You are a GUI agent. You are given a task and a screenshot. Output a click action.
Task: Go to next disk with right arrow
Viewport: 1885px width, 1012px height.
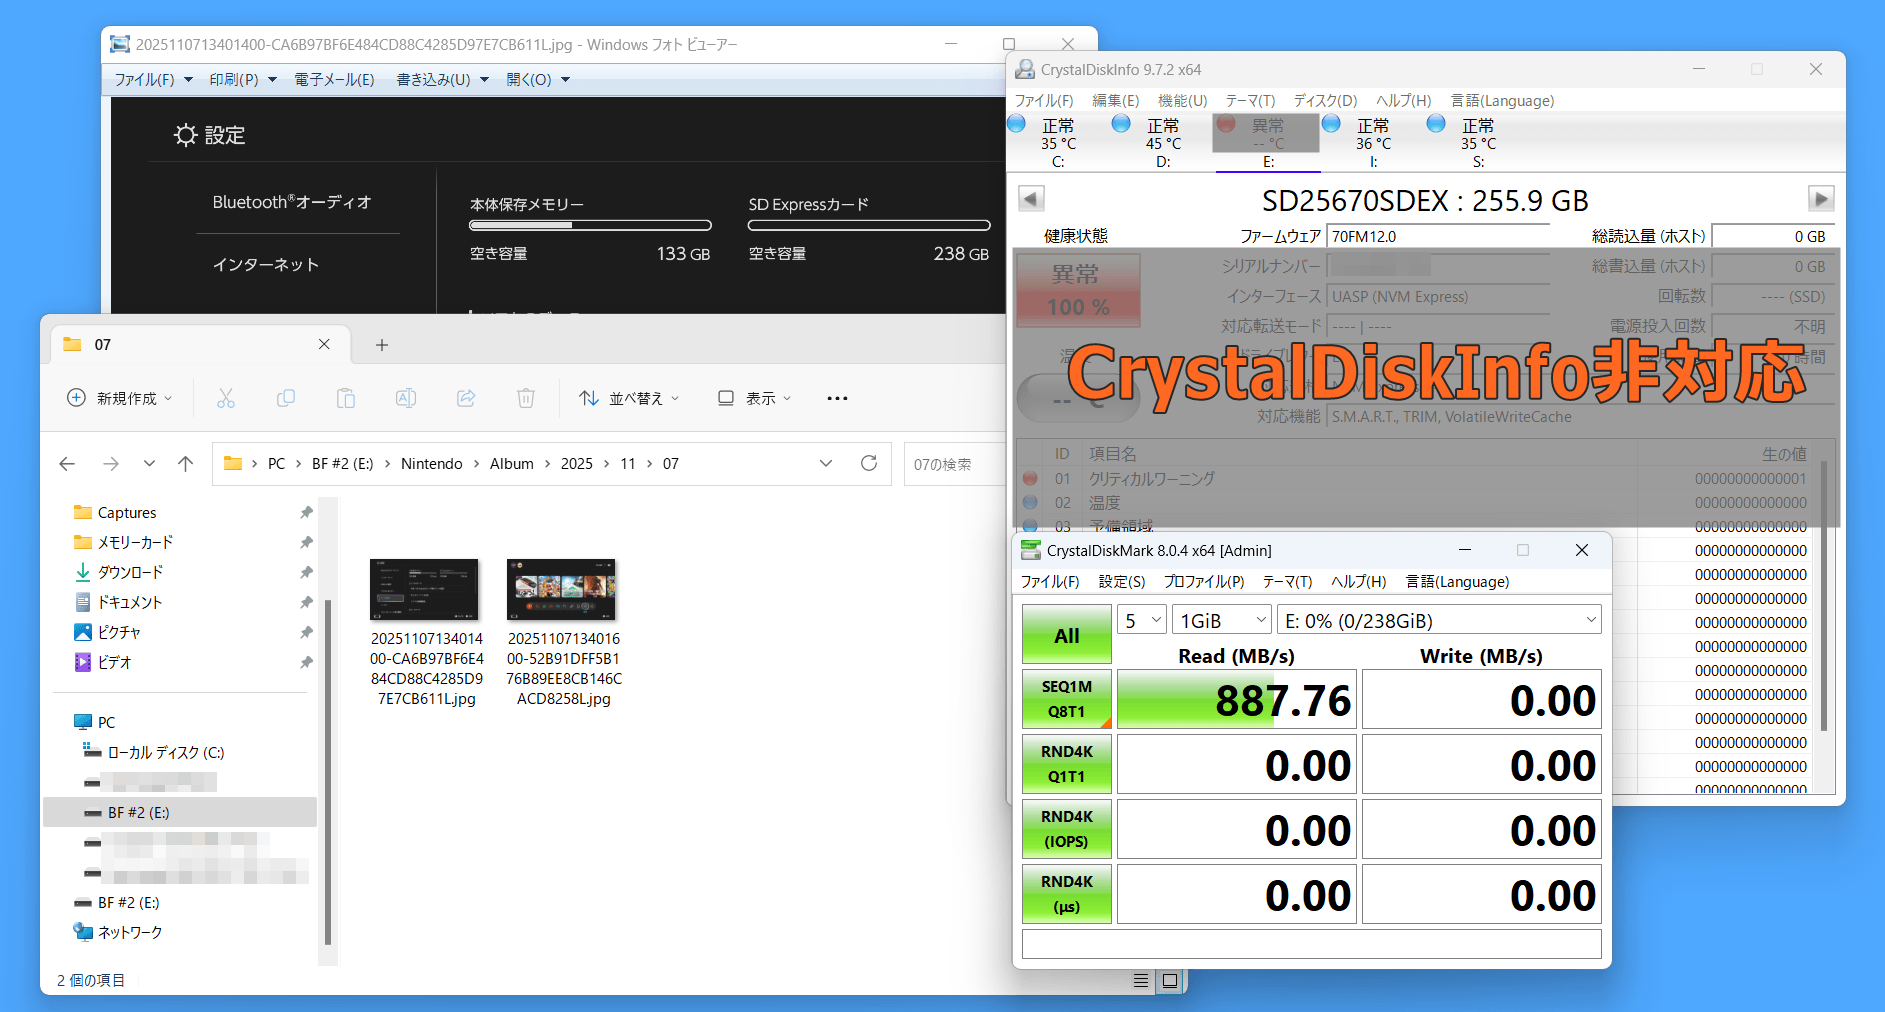tap(1820, 199)
